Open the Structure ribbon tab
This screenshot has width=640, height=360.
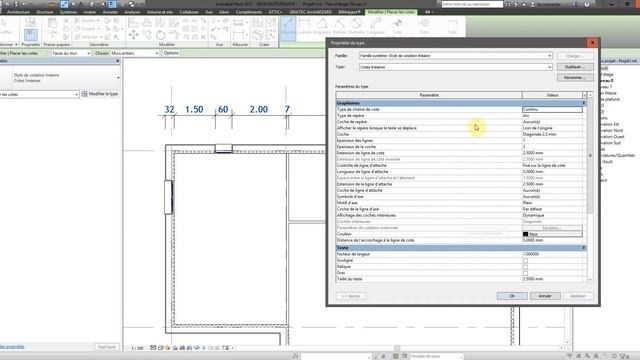45,12
